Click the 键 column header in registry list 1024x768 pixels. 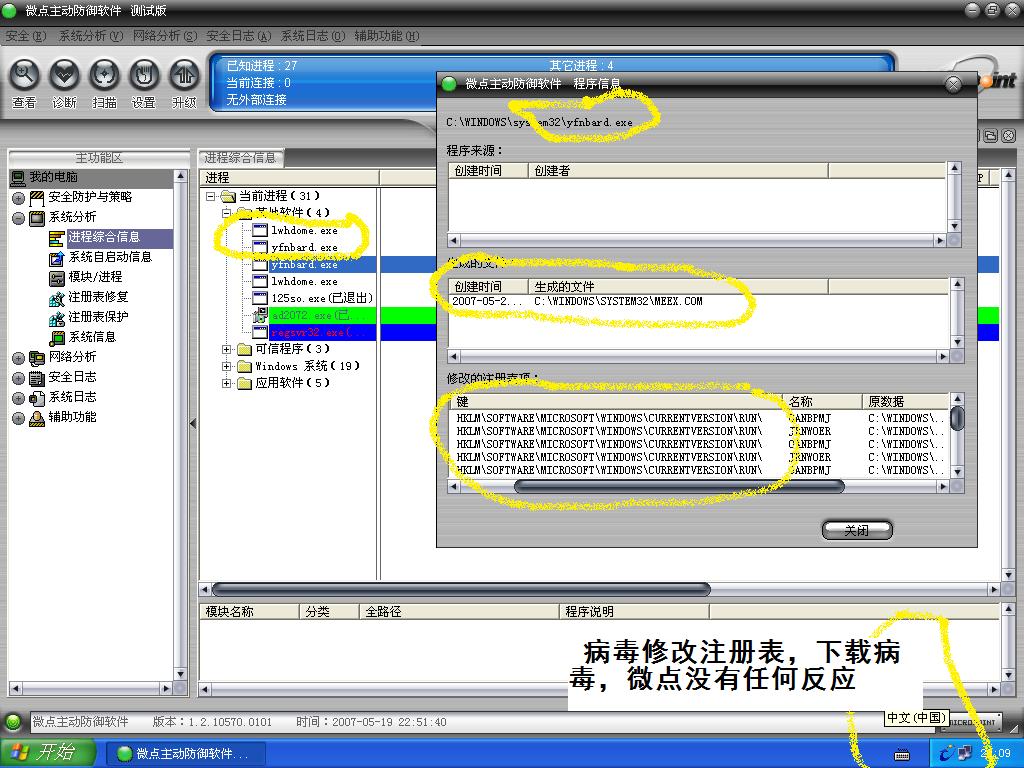(x=616, y=402)
